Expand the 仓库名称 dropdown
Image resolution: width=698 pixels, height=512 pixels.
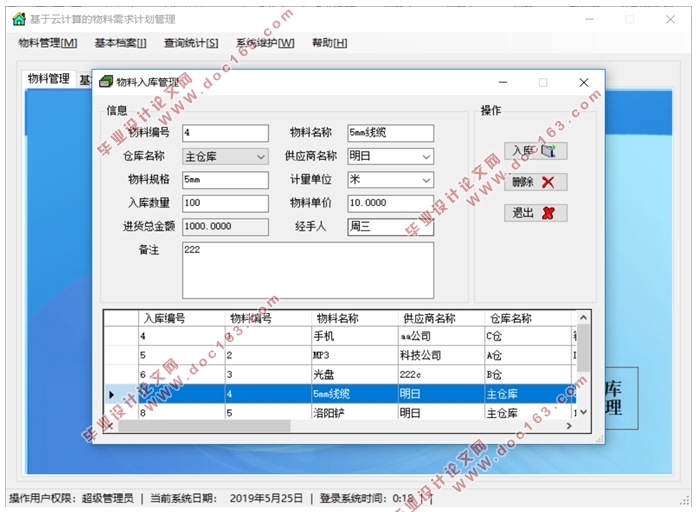[261, 157]
